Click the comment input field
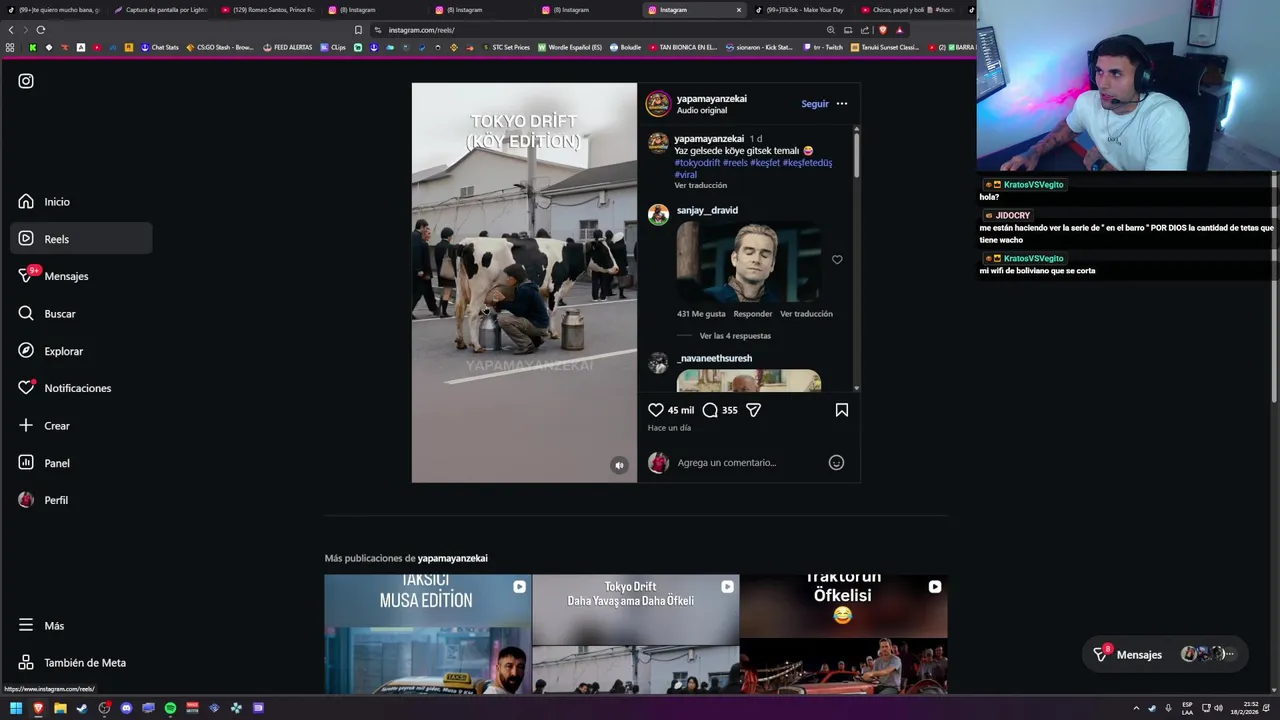 click(748, 463)
